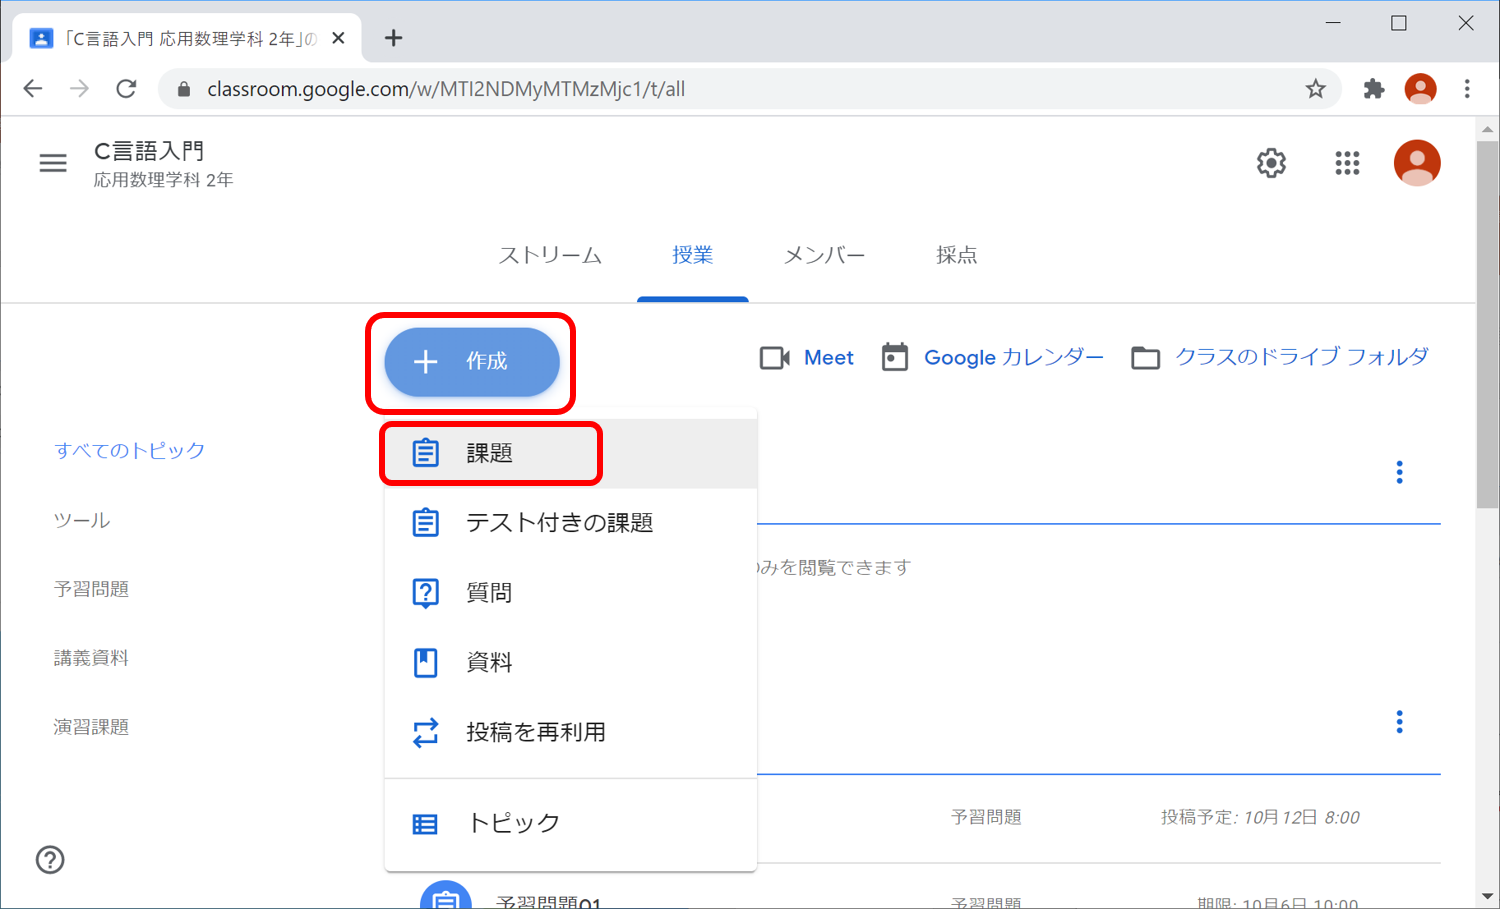Viewport: 1500px width, 909px height.
Task: Click the 作成 create button
Action: (472, 362)
